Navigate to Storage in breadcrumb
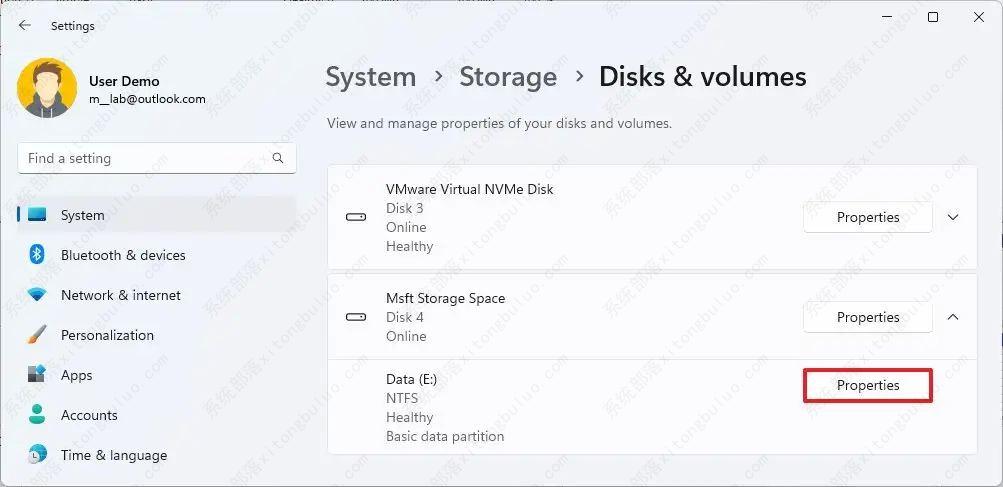Viewport: 1003px width, 487px height. 507,77
